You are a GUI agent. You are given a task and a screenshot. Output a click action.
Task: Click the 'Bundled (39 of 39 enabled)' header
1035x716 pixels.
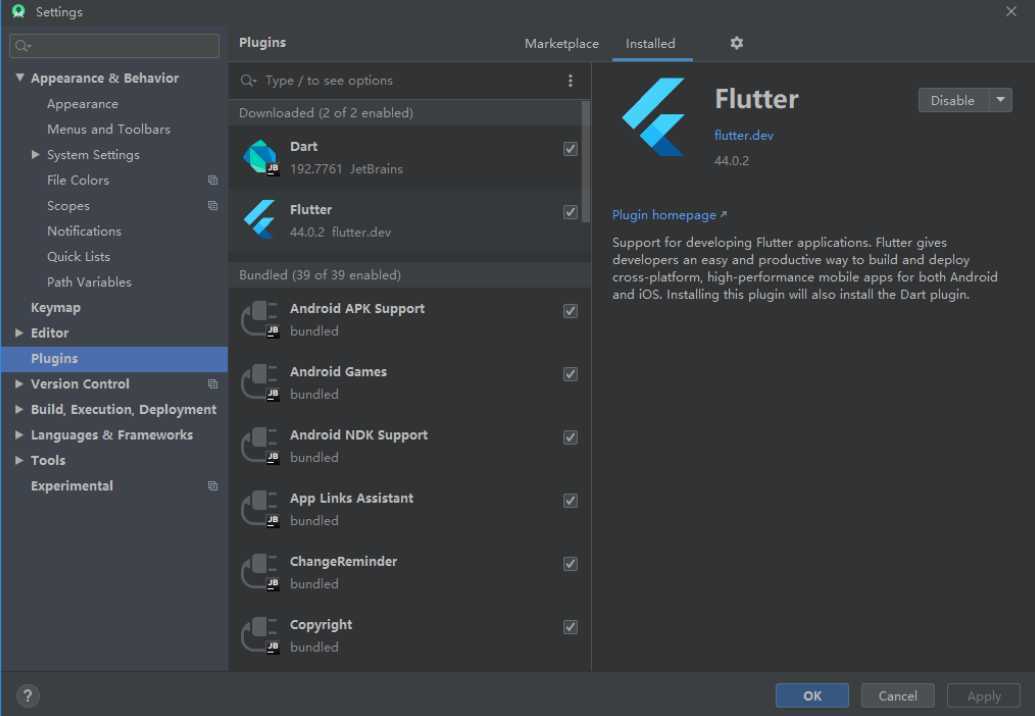pos(319,275)
